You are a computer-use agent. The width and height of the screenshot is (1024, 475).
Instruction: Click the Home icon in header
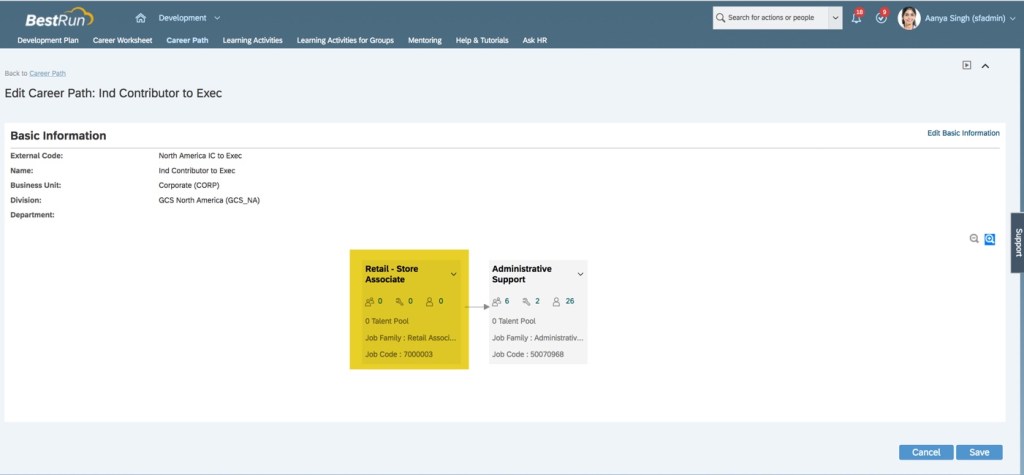(140, 18)
